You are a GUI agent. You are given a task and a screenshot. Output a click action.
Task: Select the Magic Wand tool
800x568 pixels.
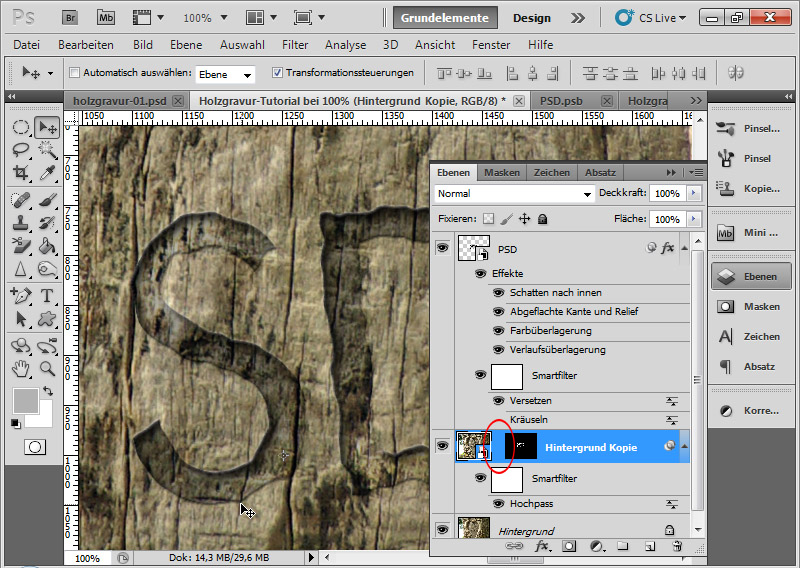tap(47, 150)
